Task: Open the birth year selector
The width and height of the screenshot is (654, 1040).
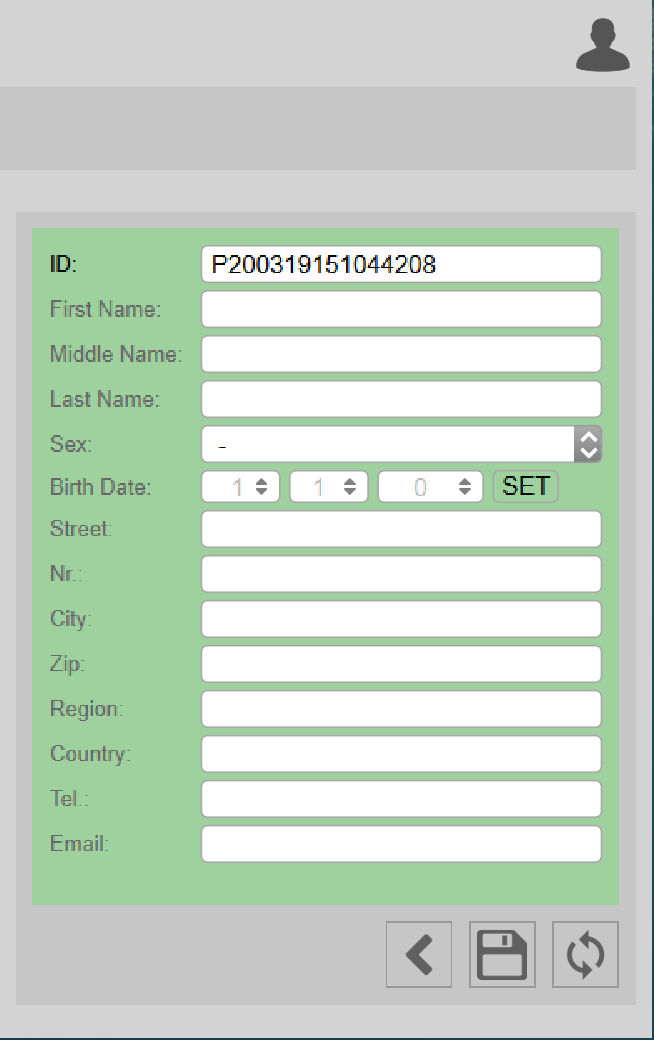Action: coord(430,487)
